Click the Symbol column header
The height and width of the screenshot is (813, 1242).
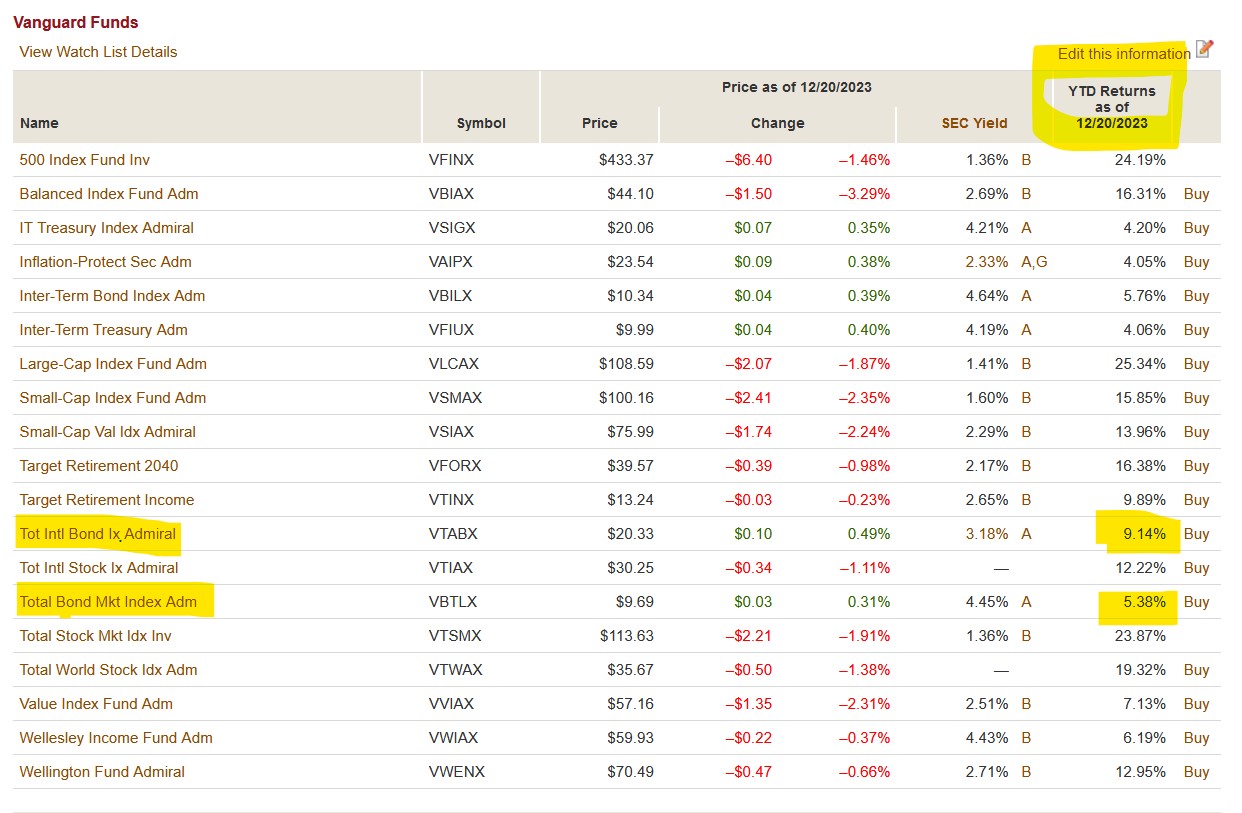tap(481, 124)
